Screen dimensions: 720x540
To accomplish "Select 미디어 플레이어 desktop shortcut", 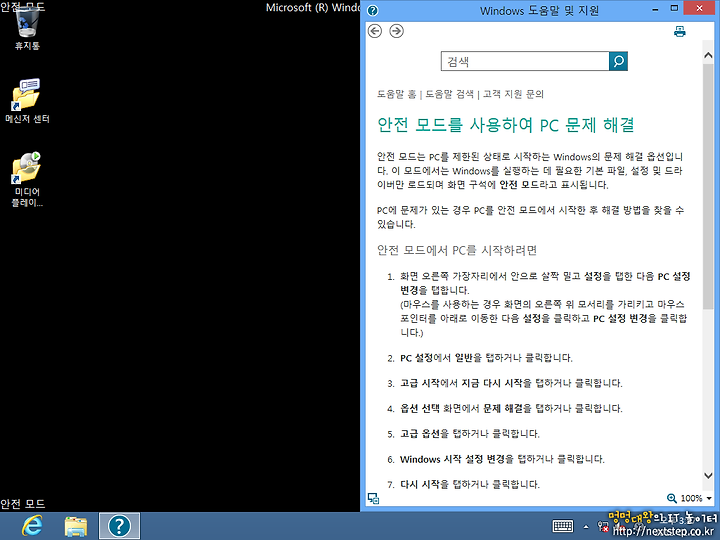I will [x=27, y=179].
